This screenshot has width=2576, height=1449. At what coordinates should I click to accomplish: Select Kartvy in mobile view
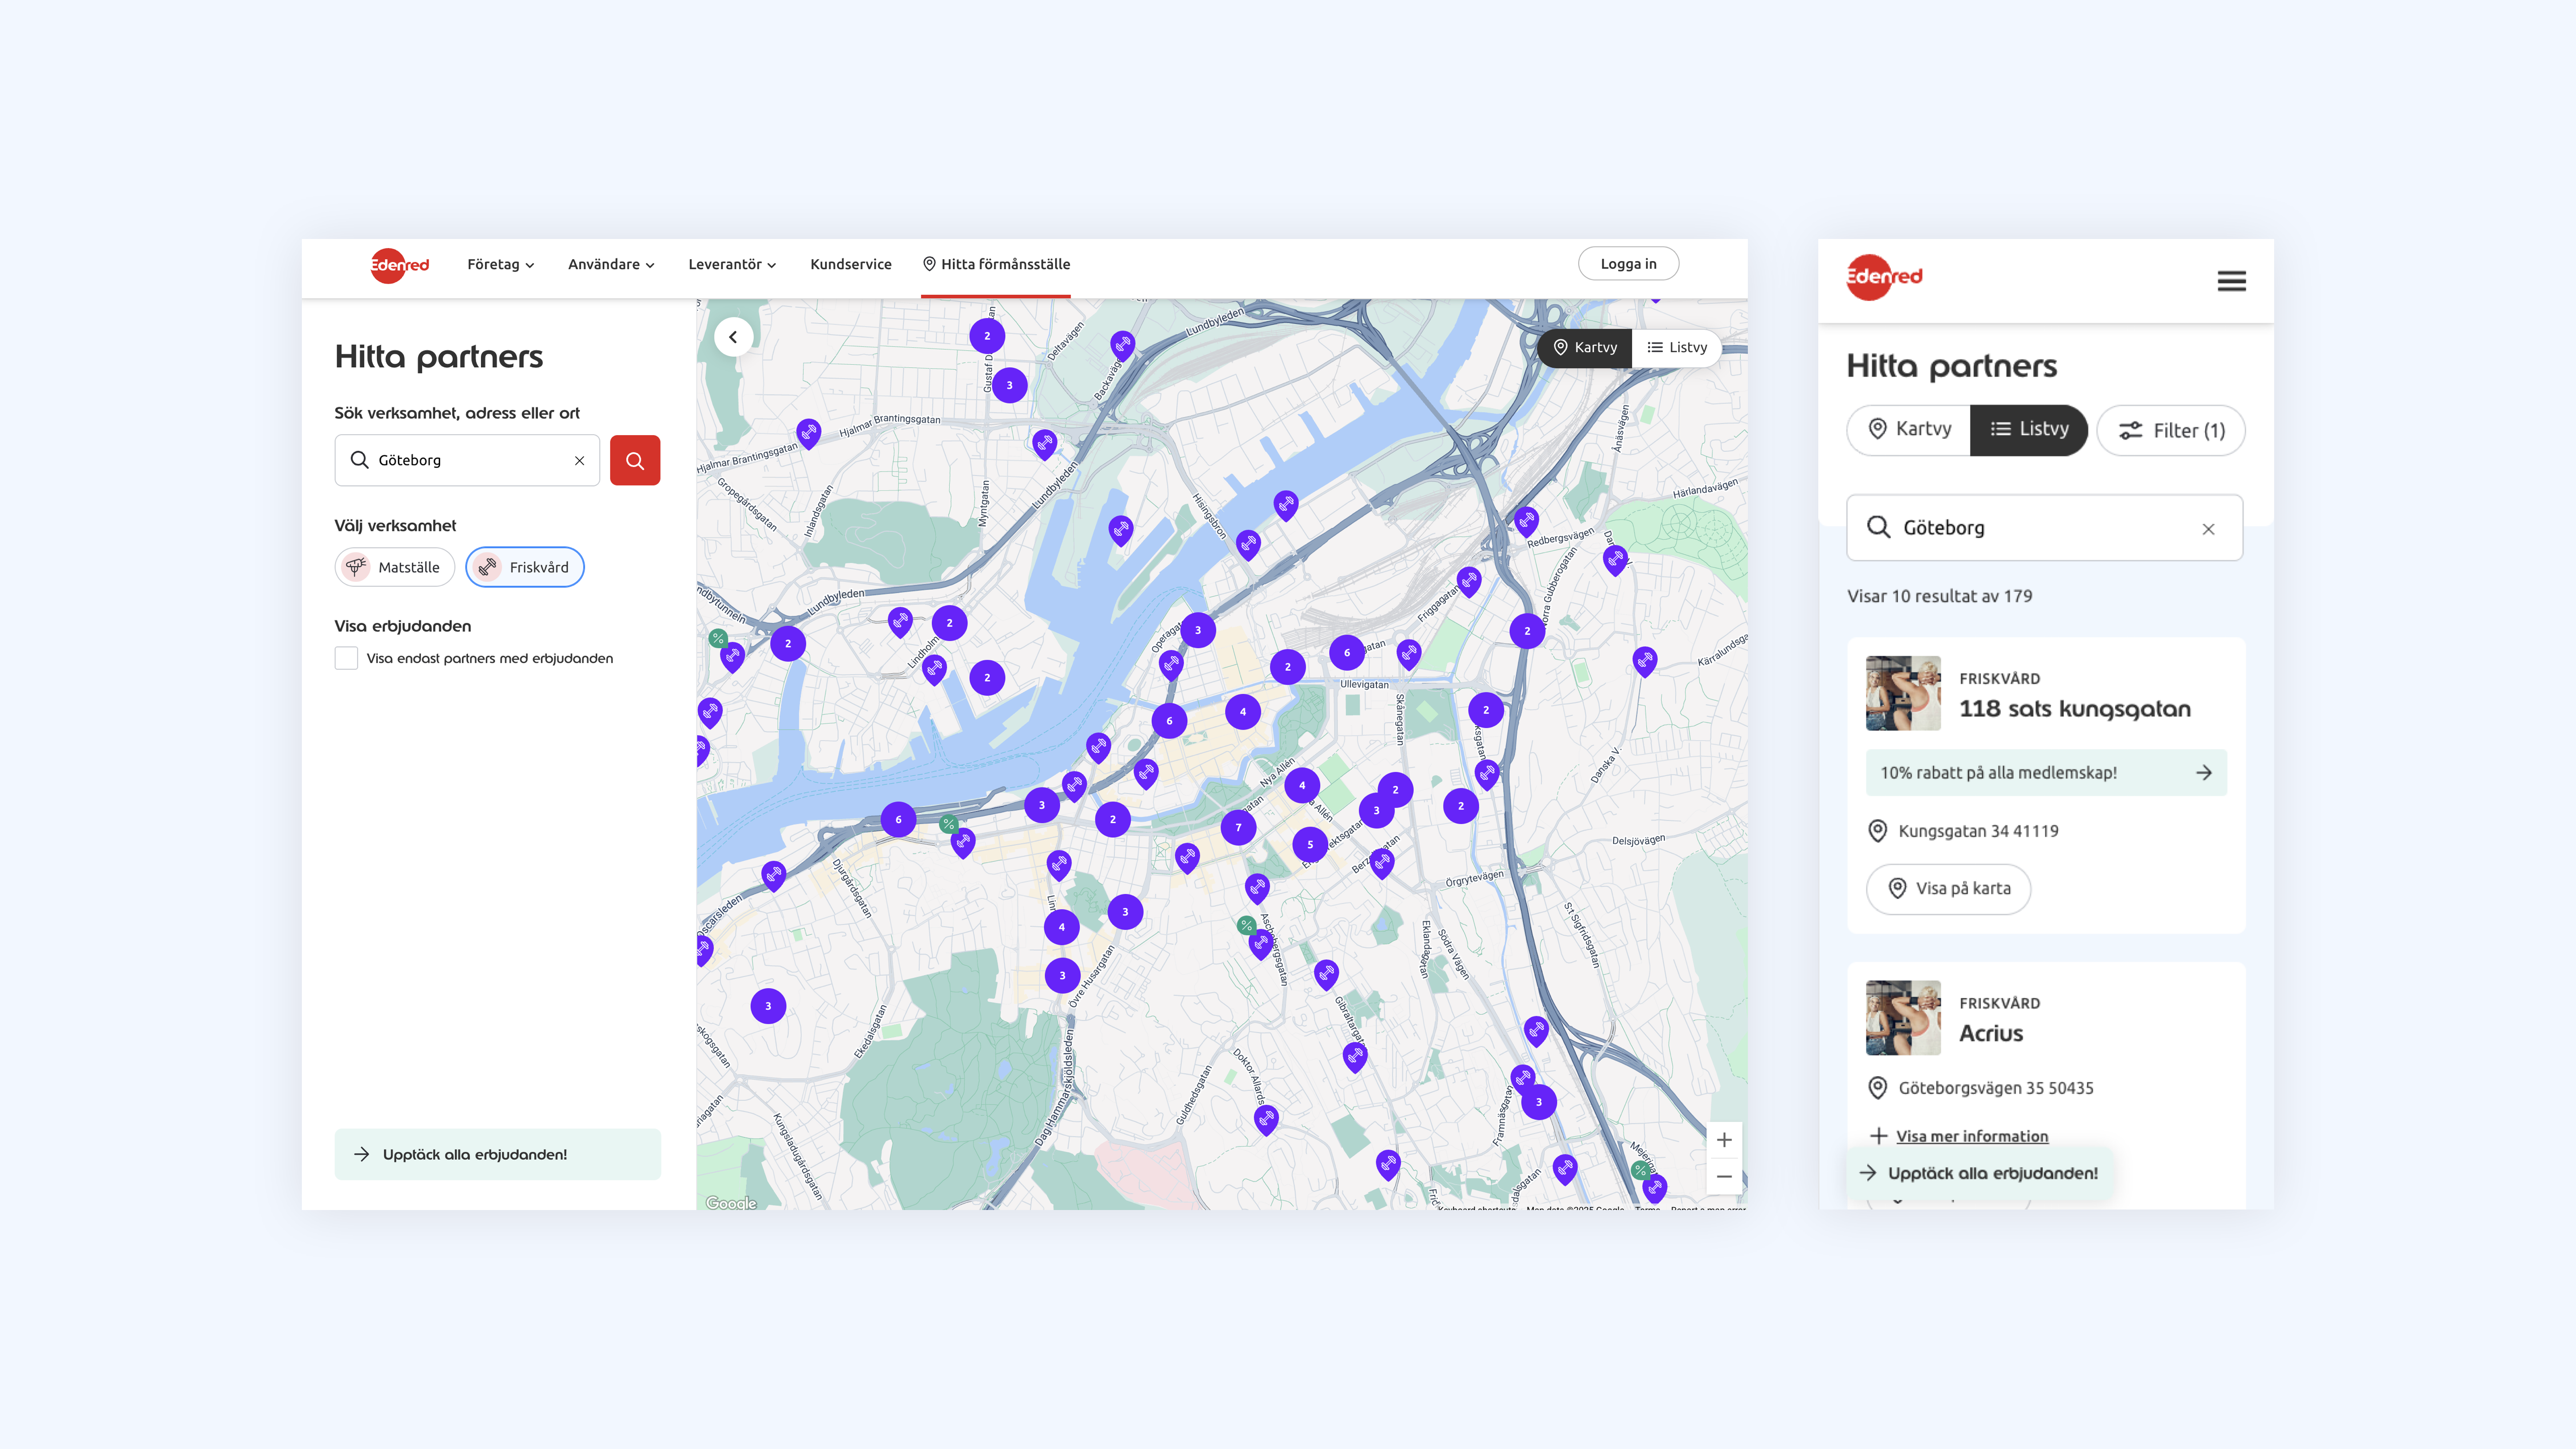(x=1909, y=430)
